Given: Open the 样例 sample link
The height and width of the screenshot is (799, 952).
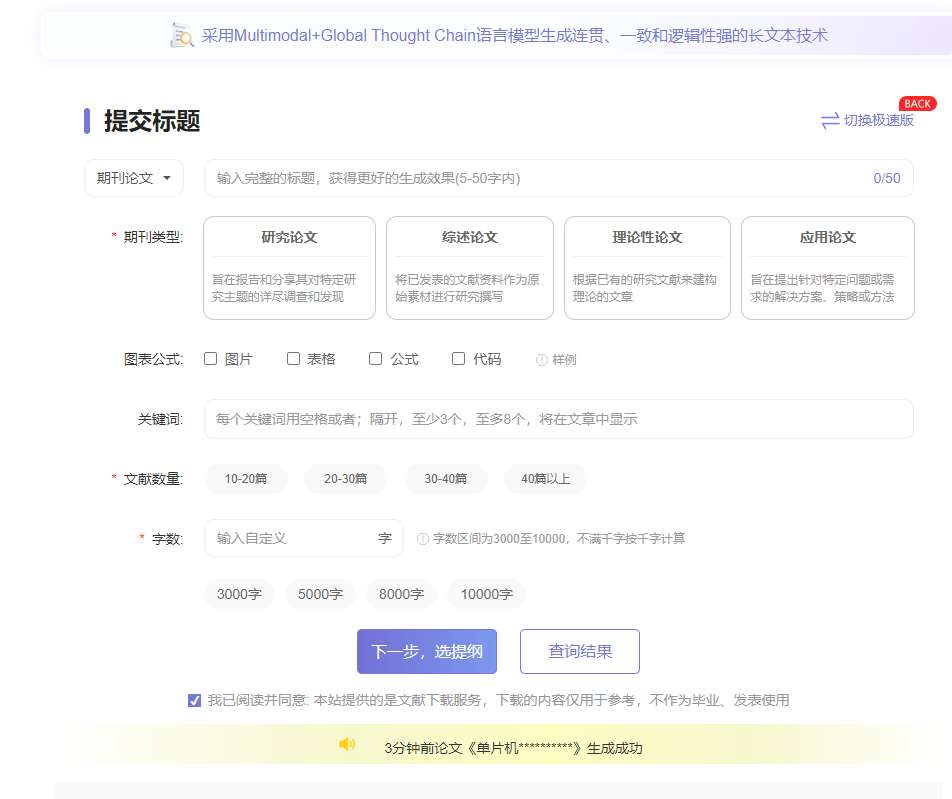Looking at the screenshot, I should pyautogui.click(x=564, y=360).
